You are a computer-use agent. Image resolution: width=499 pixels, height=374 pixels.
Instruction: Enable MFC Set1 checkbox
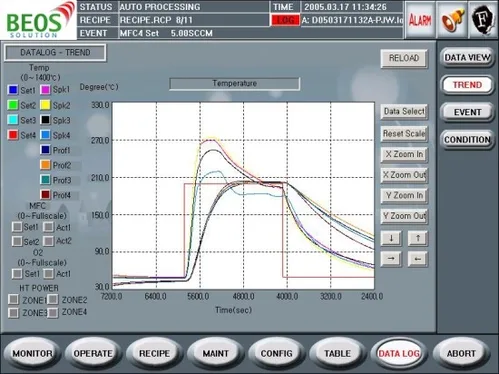[x=17, y=227]
